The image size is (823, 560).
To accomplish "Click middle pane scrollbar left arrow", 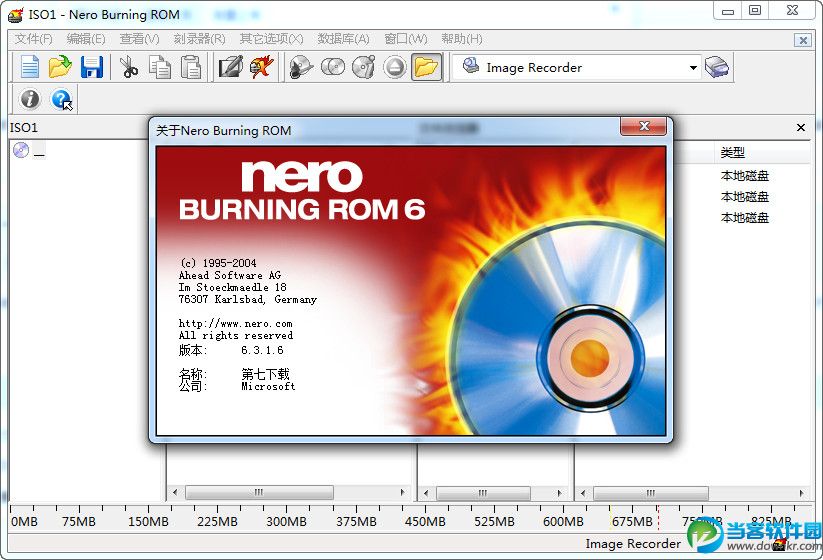I will click(x=426, y=493).
